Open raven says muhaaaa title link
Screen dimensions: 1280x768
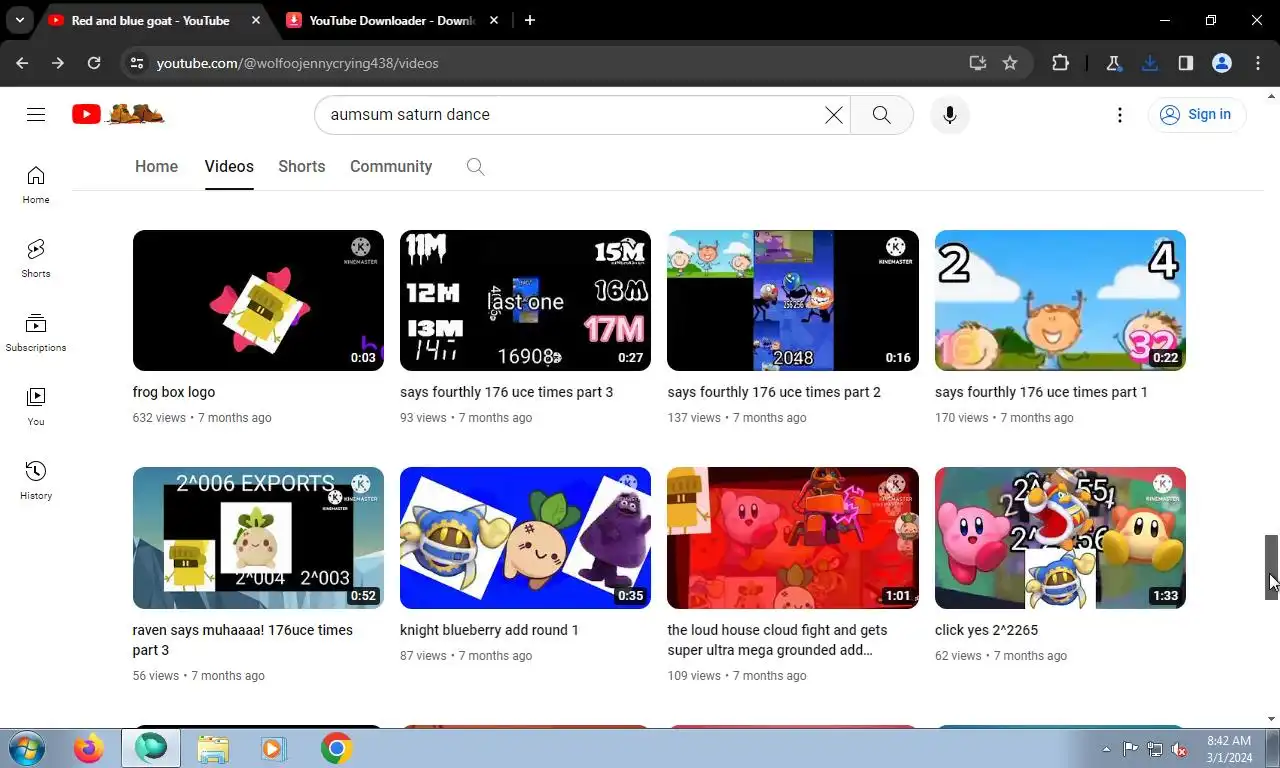coord(243,640)
